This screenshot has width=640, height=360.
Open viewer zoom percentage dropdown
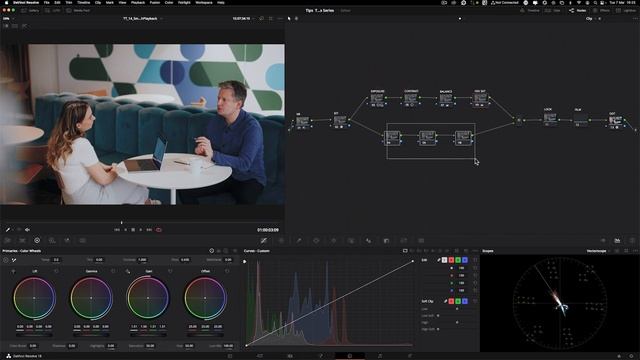click(x=8, y=18)
